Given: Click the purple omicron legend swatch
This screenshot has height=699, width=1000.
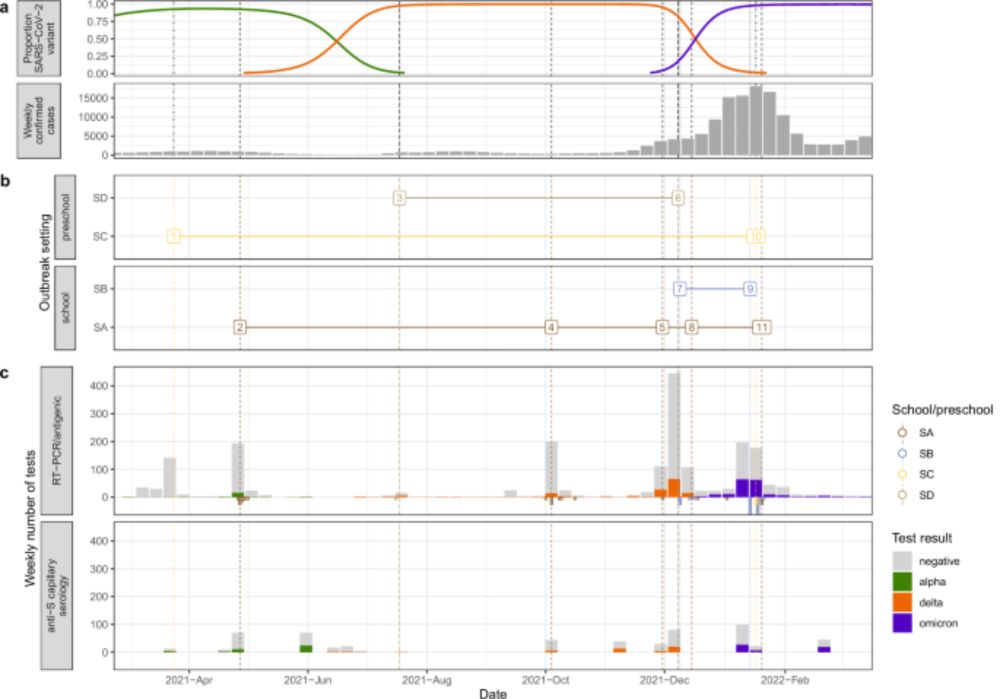Looking at the screenshot, I should point(902,623).
